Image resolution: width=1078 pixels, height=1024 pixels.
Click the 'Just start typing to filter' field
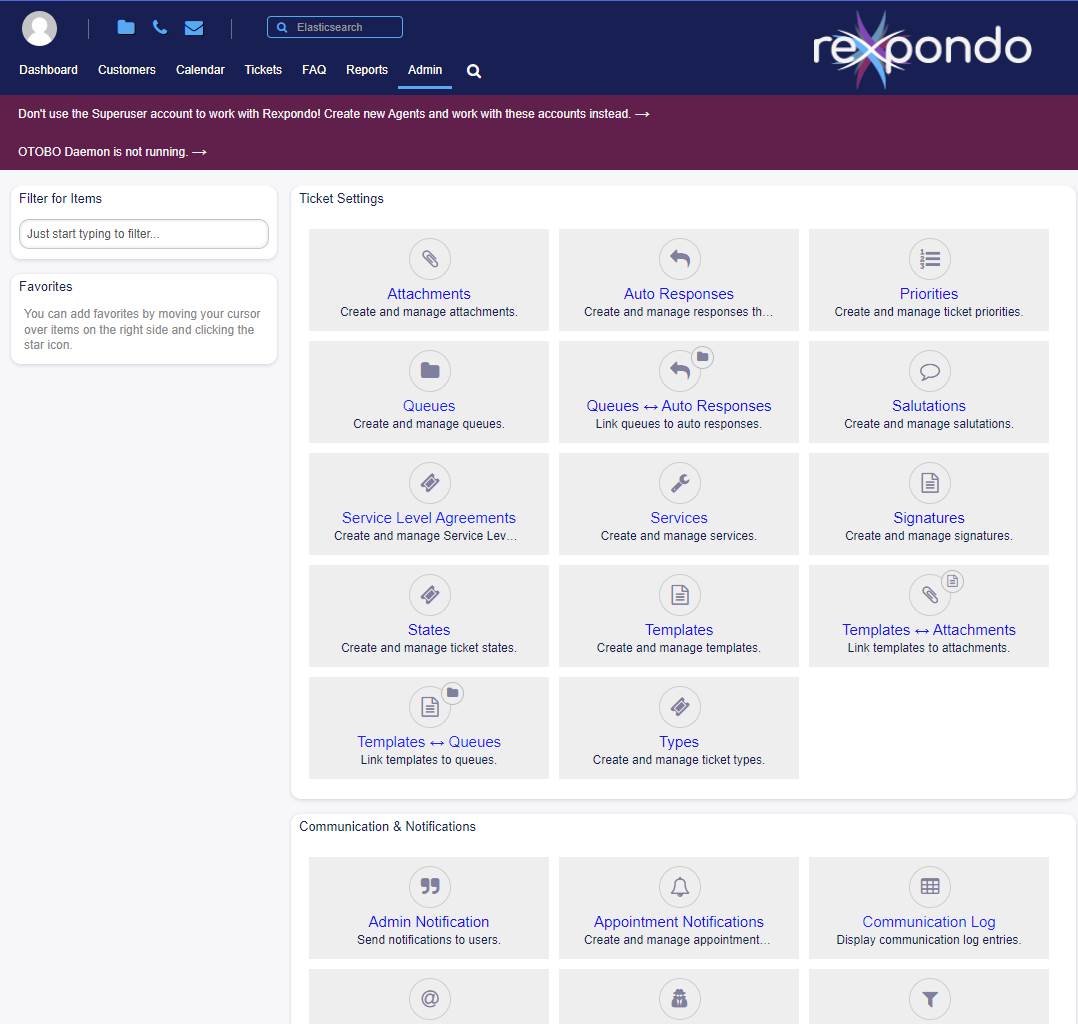[143, 232]
